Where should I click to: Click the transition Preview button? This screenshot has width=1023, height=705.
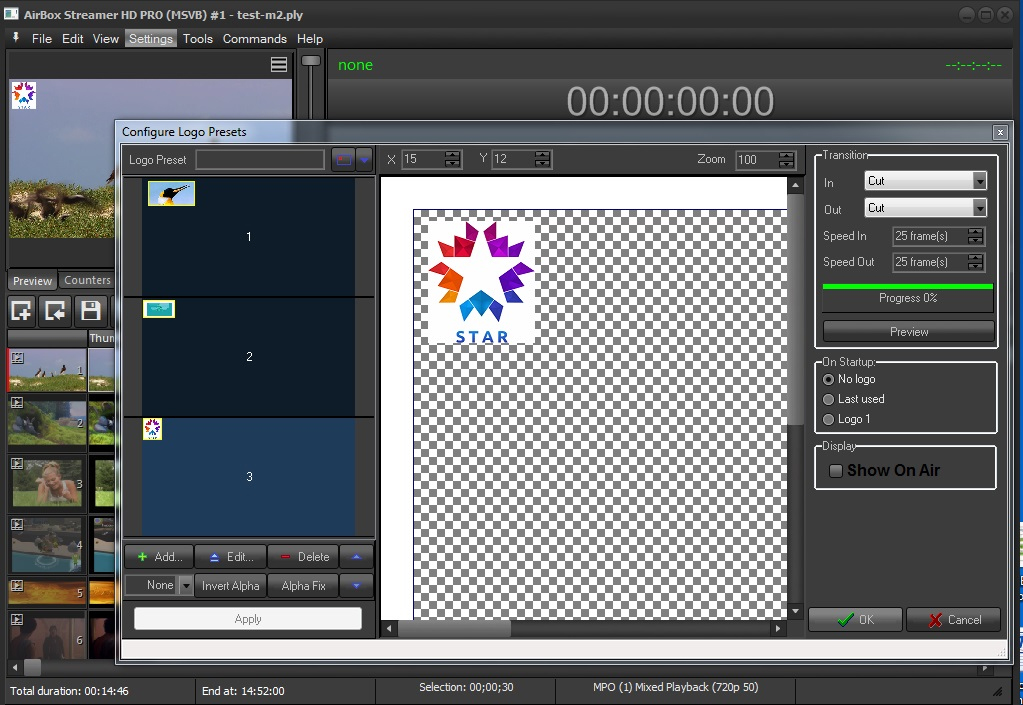[x=909, y=331]
